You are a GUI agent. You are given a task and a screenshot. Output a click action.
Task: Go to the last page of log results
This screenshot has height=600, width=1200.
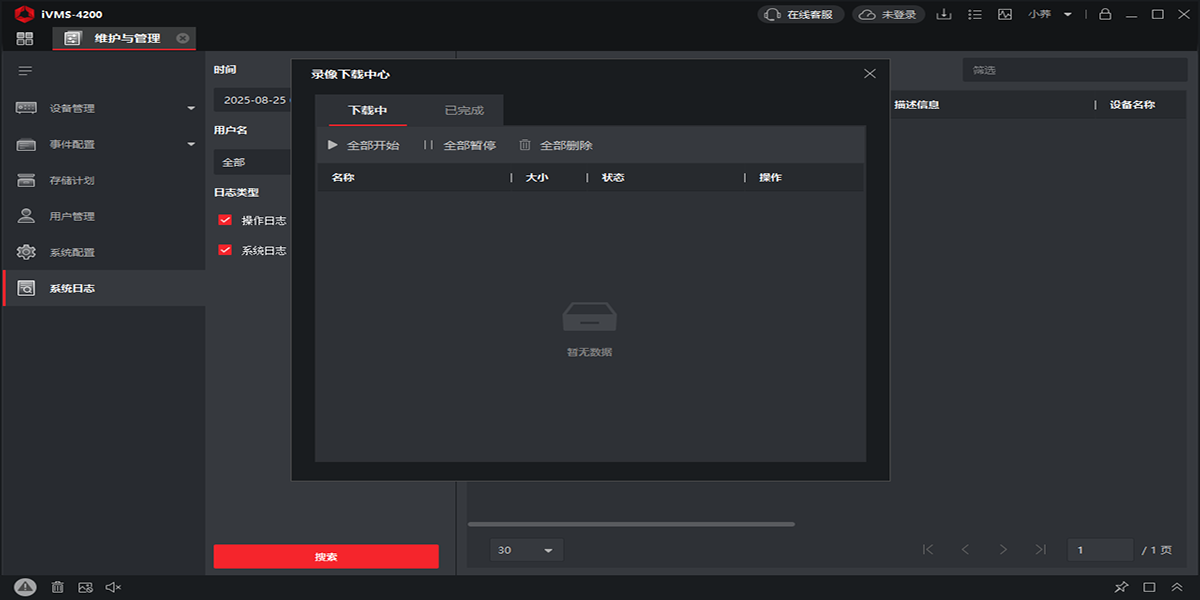(1041, 549)
